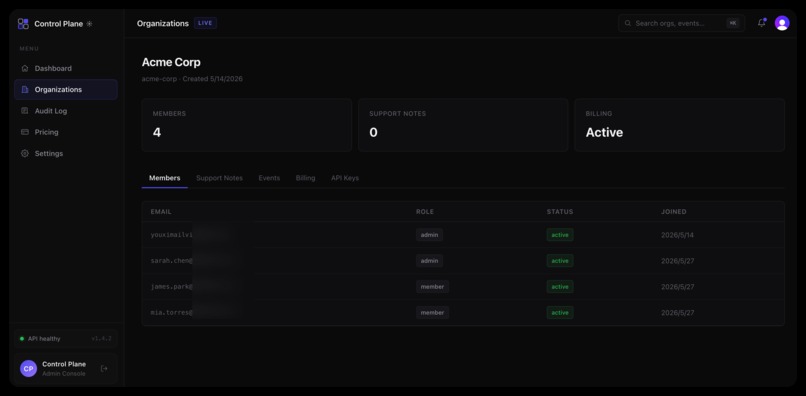Click the Control Plane logo icon
806x396 pixels.
23,24
